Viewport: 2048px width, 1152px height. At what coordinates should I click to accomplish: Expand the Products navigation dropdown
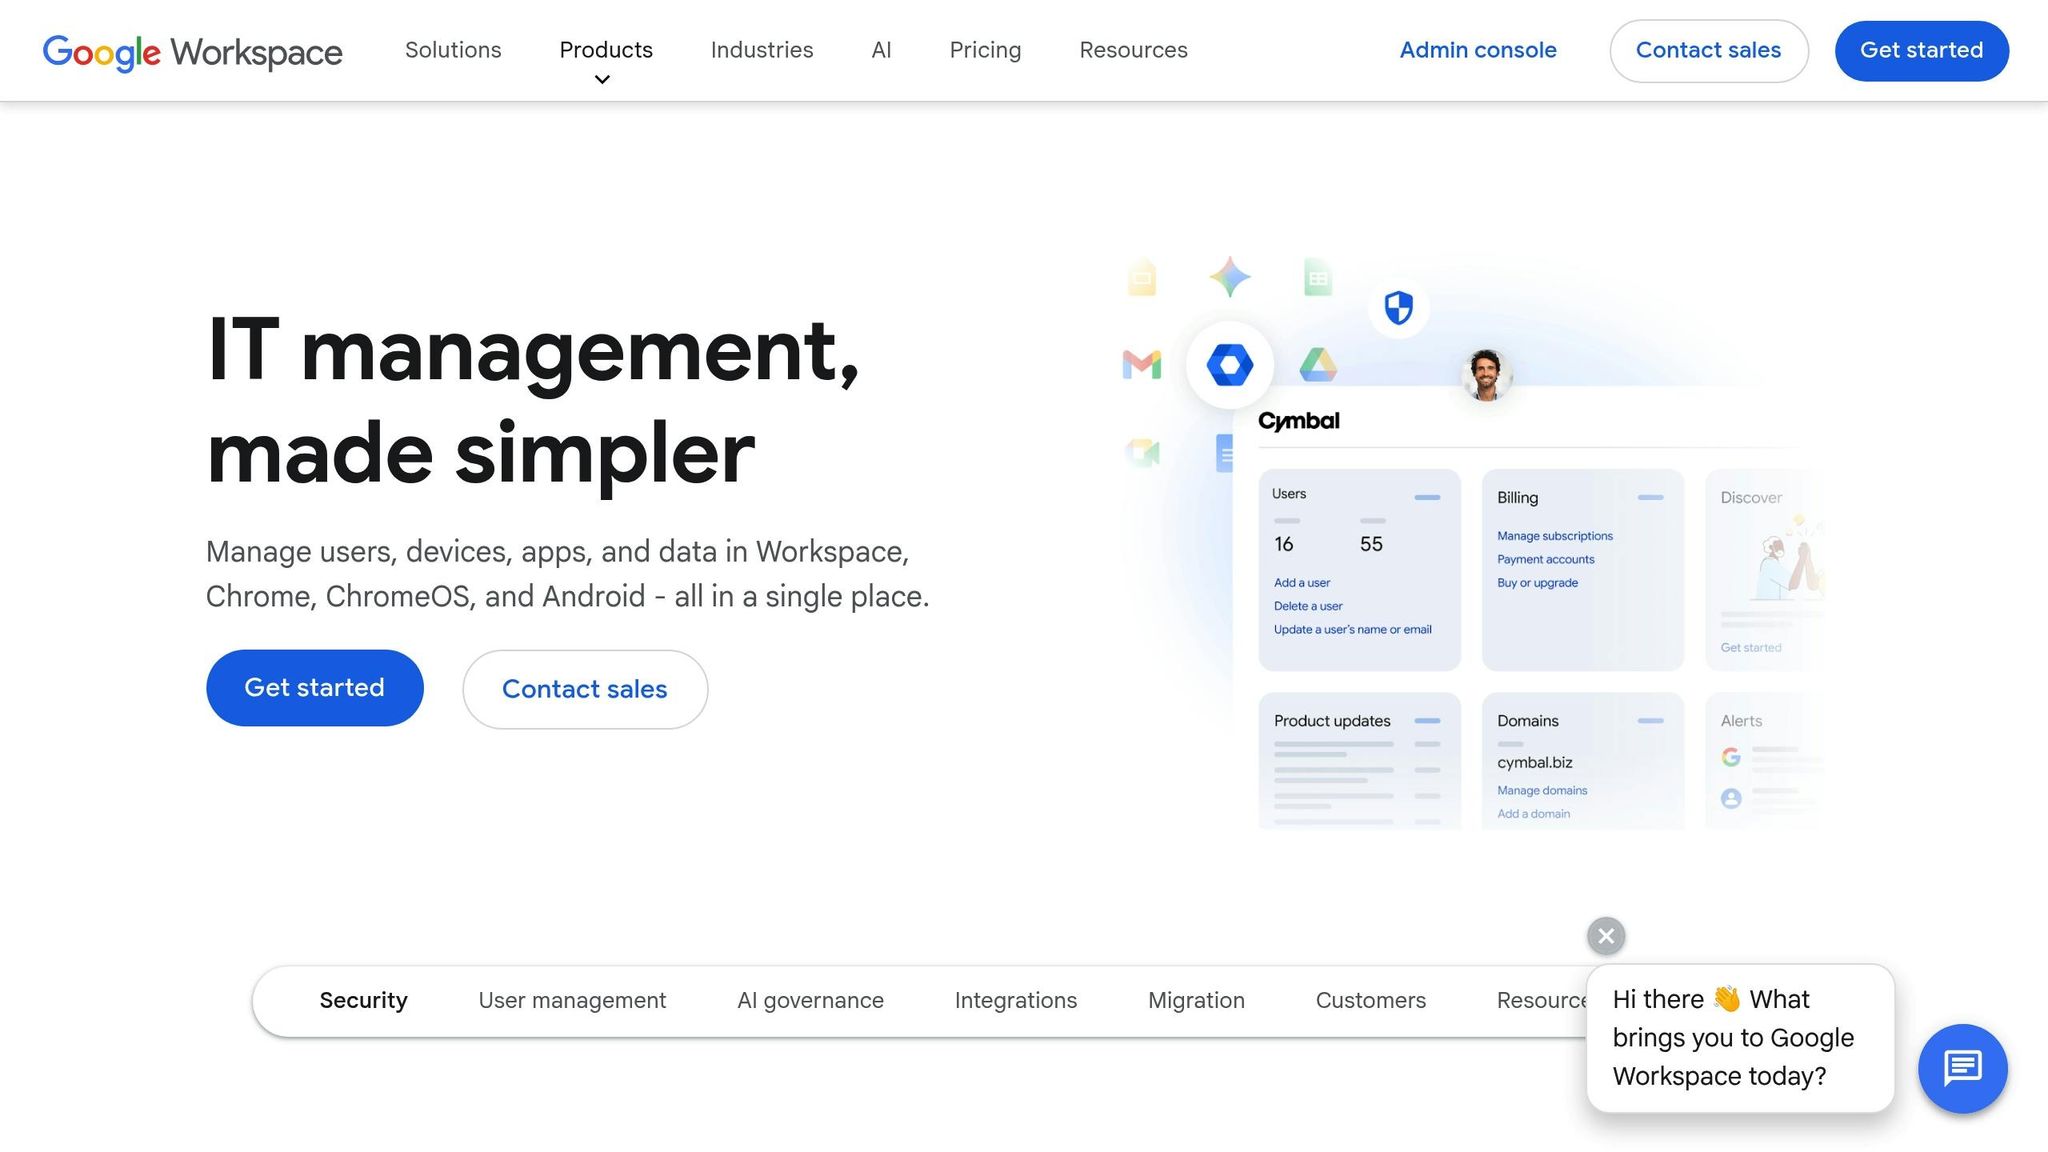click(605, 50)
